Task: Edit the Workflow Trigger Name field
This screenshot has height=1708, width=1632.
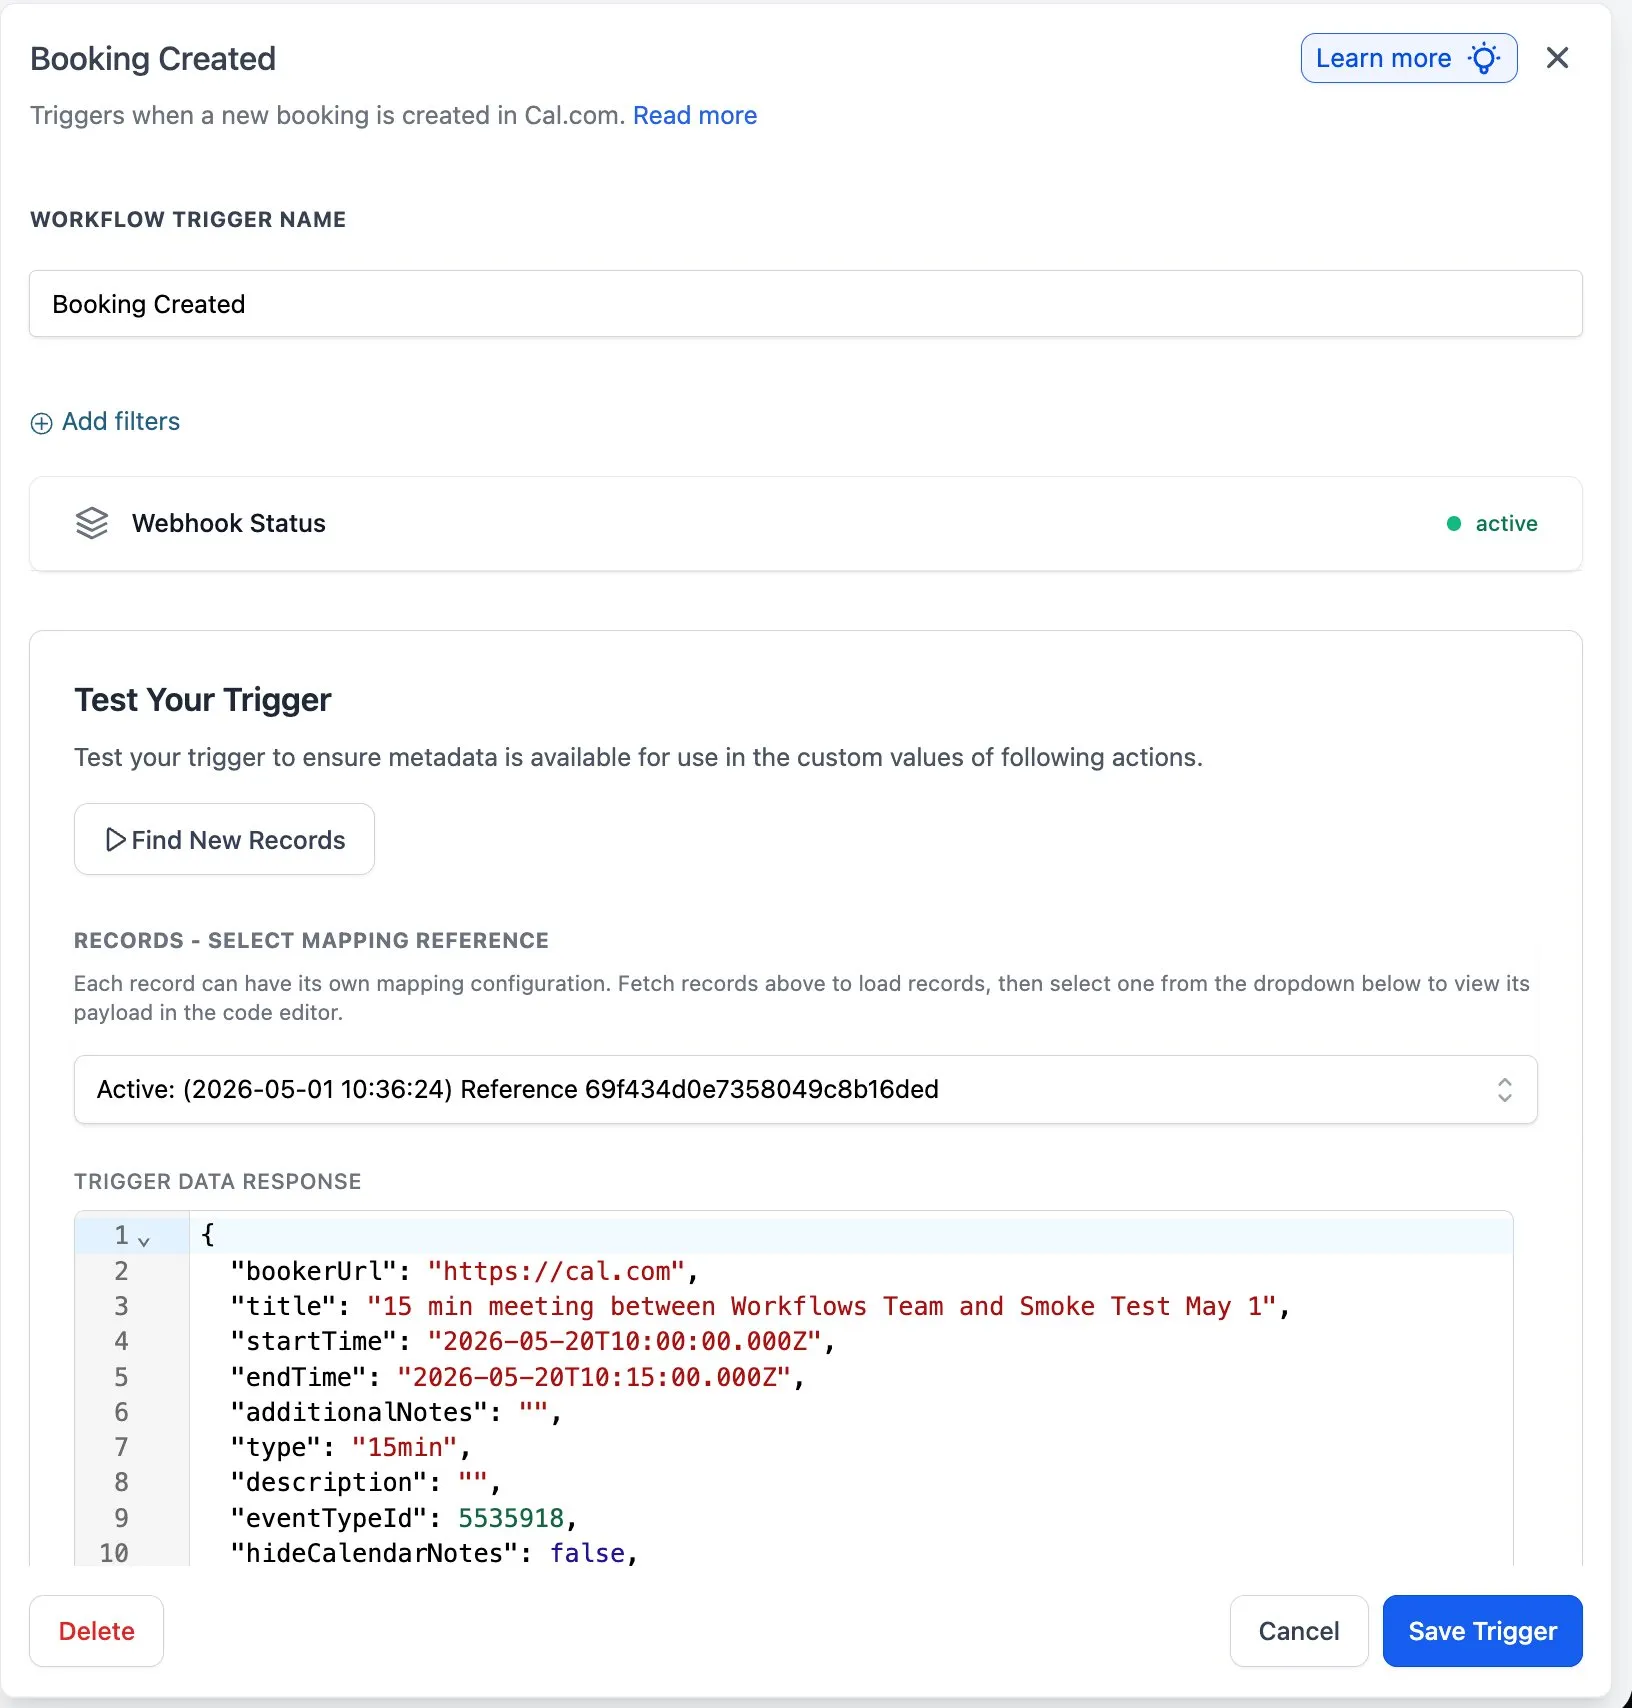Action: click(x=806, y=304)
